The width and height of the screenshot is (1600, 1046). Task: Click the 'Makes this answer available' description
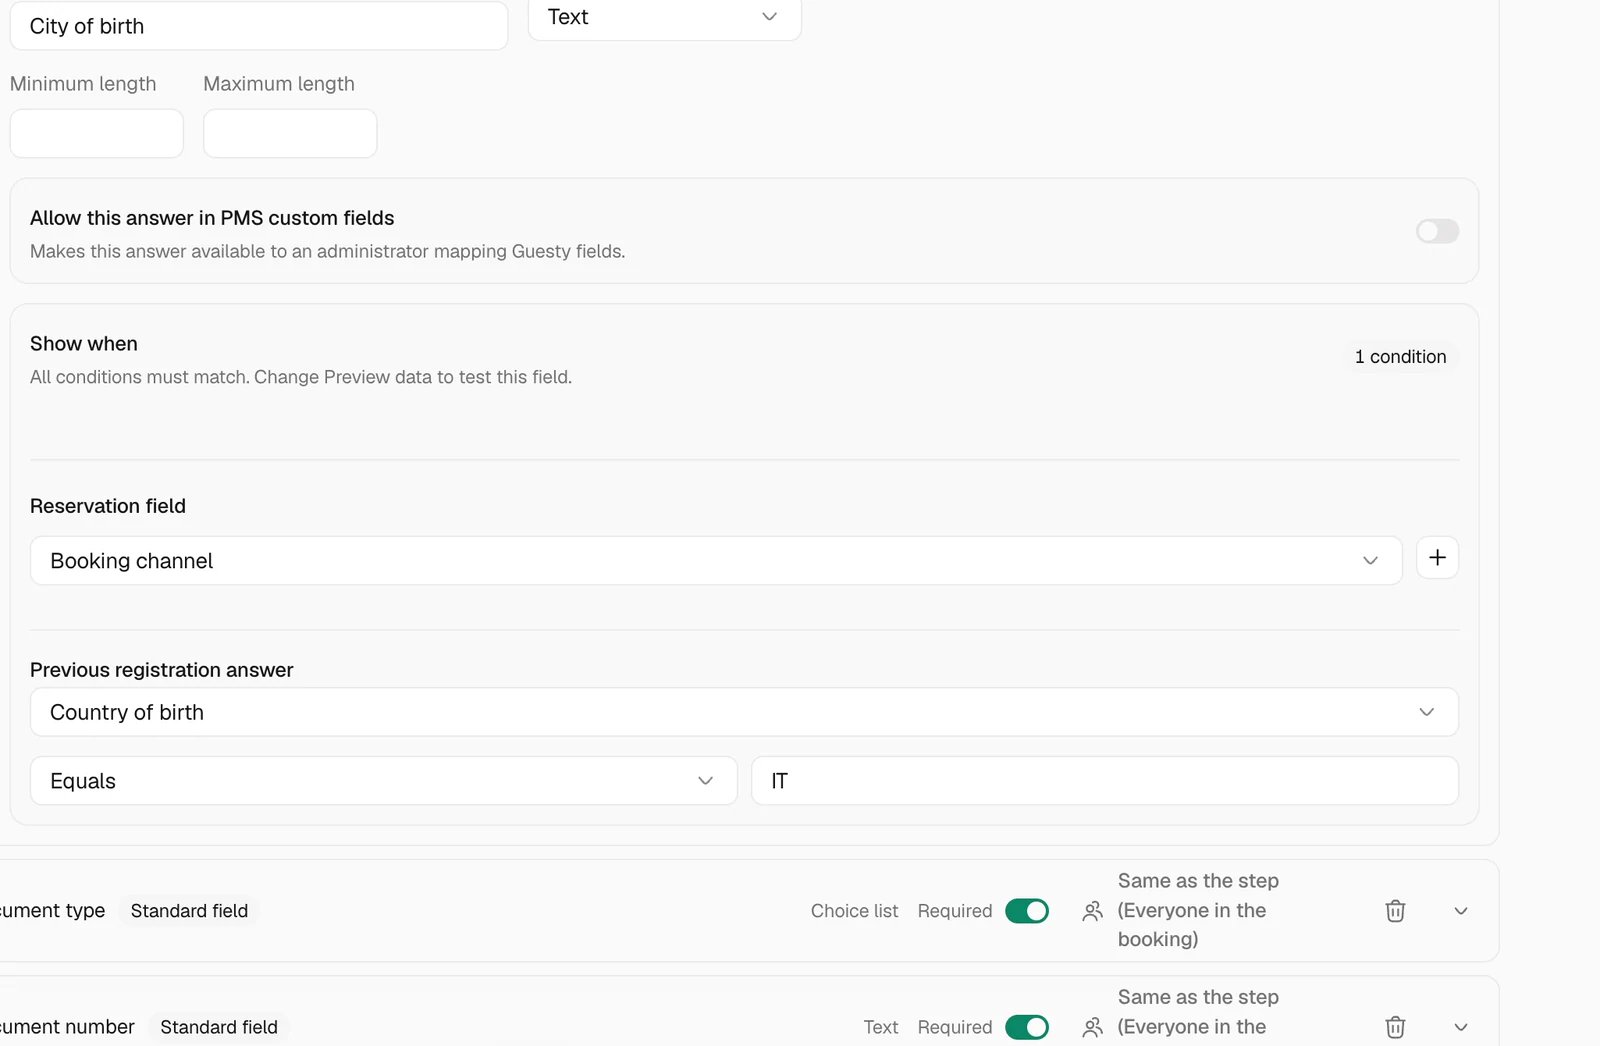pos(328,251)
